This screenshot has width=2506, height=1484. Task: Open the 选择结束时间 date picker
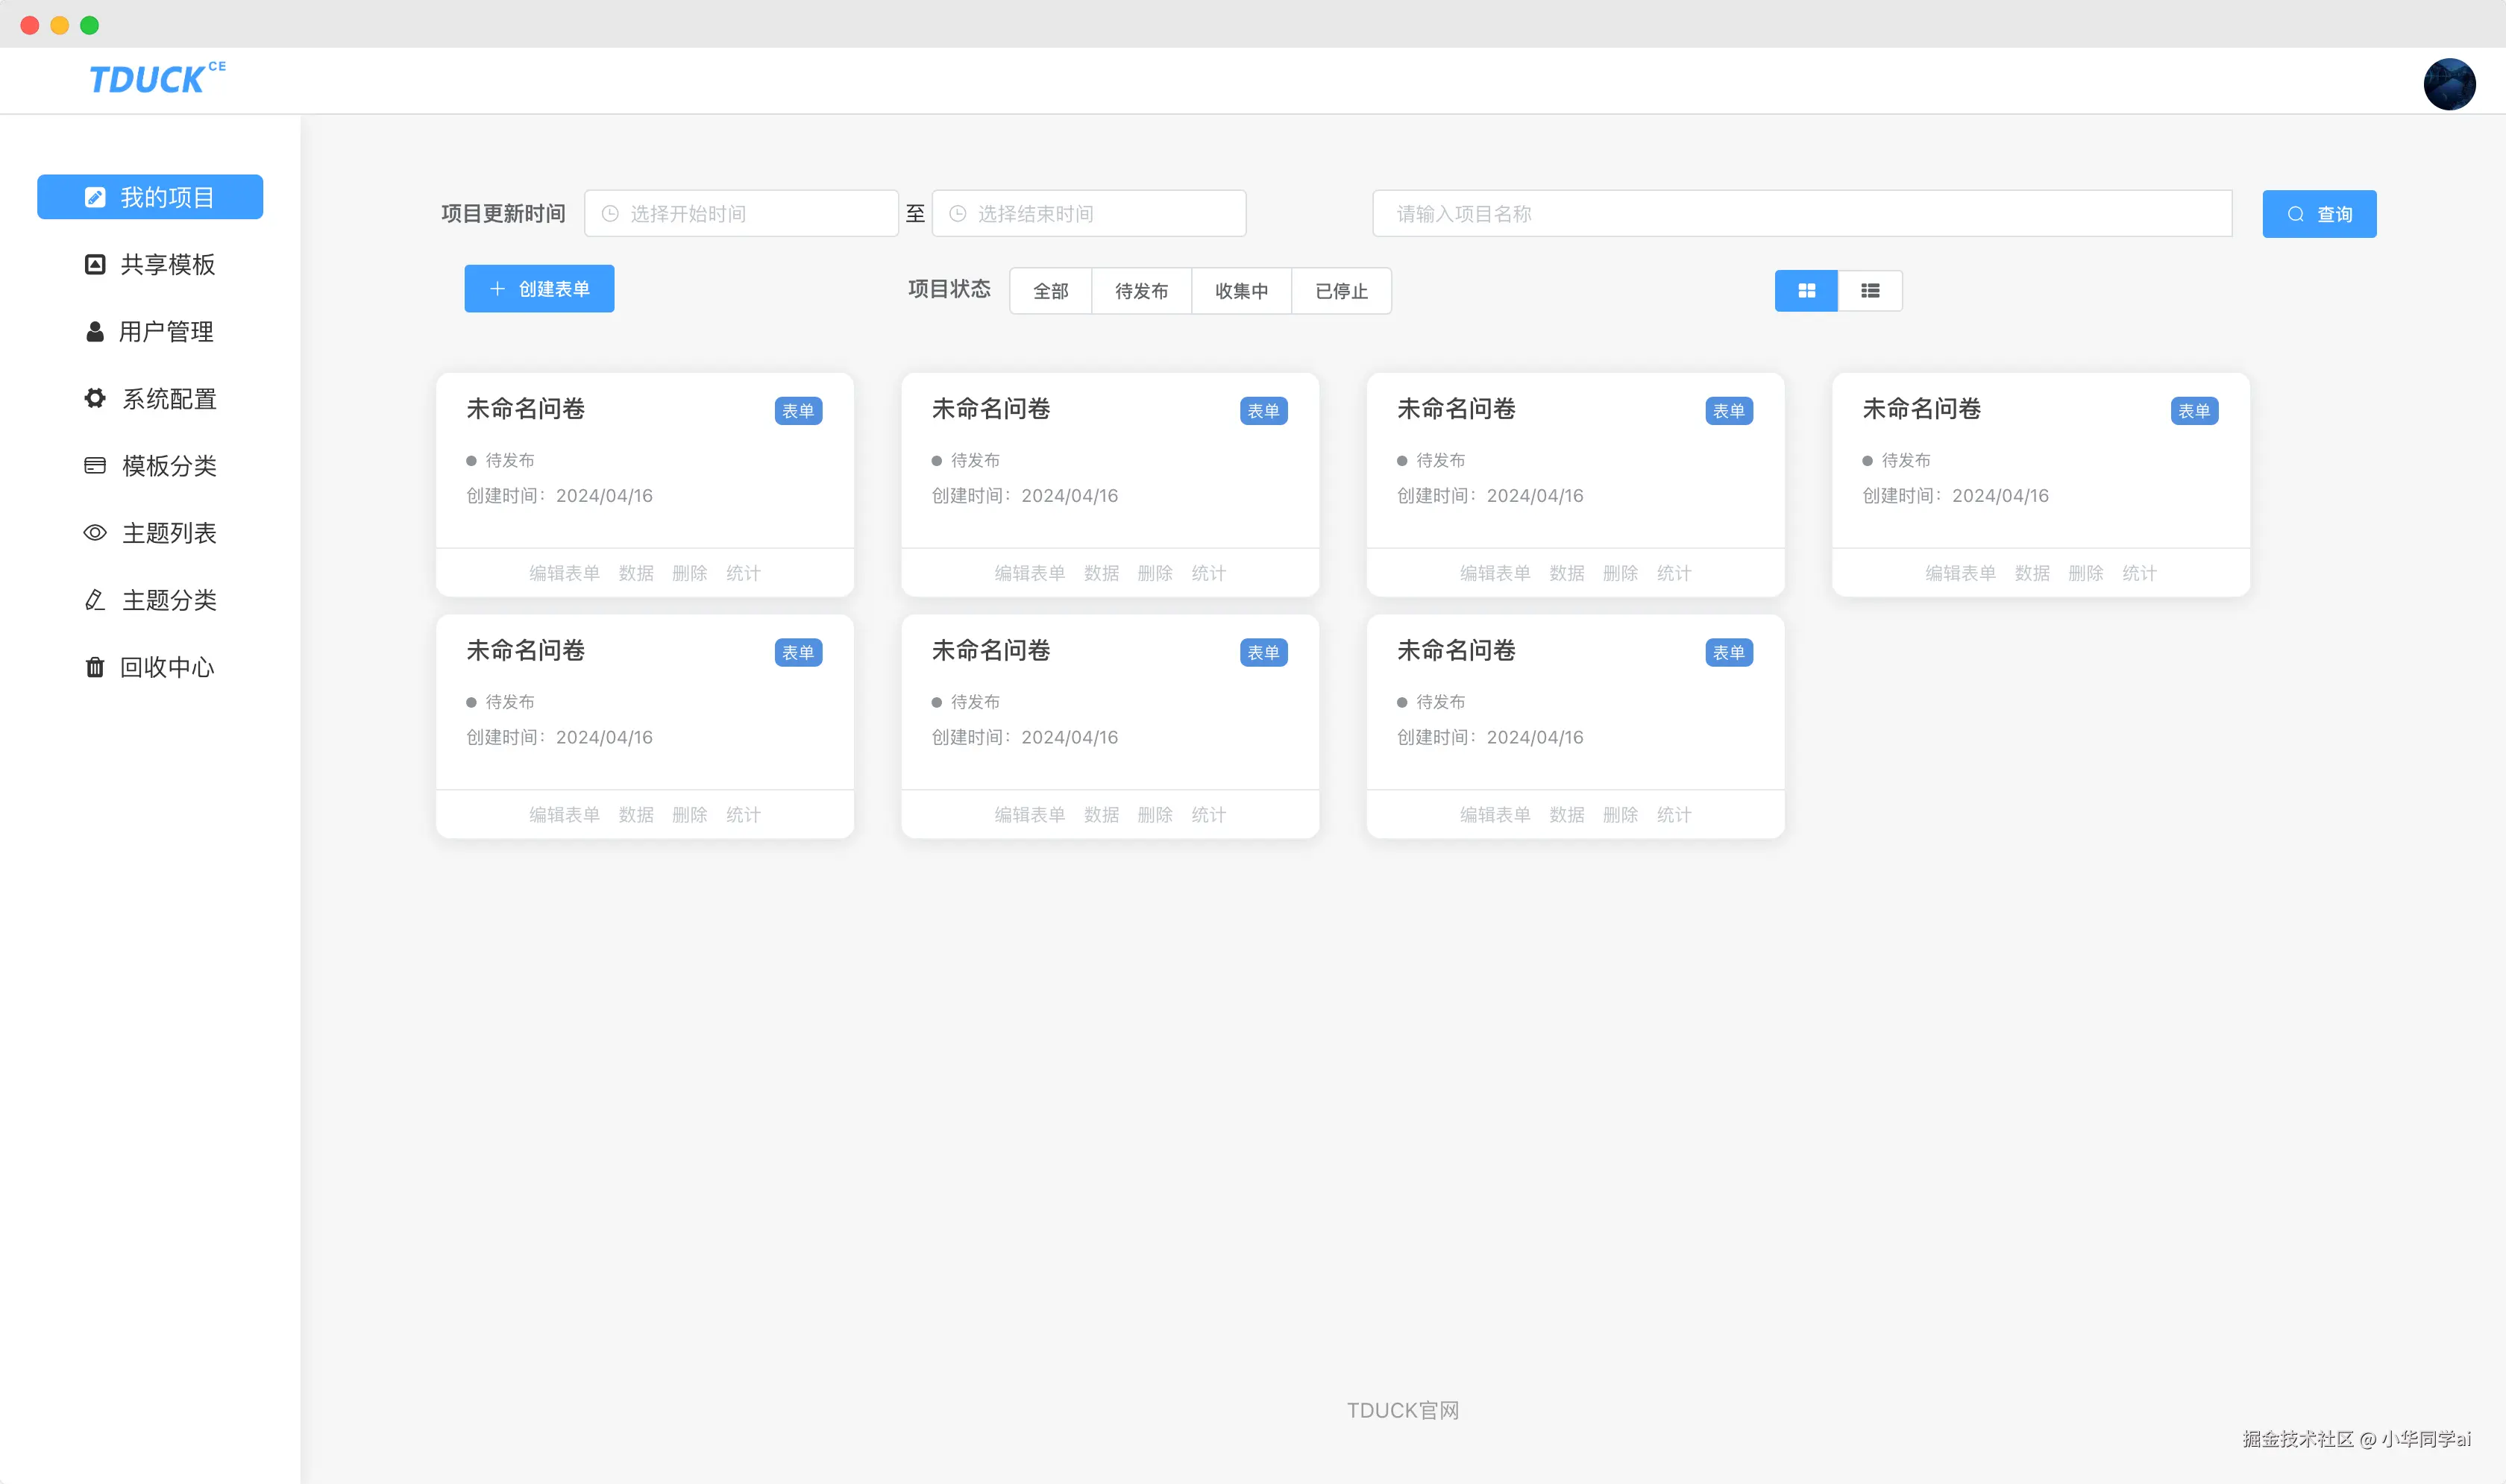1089,214
